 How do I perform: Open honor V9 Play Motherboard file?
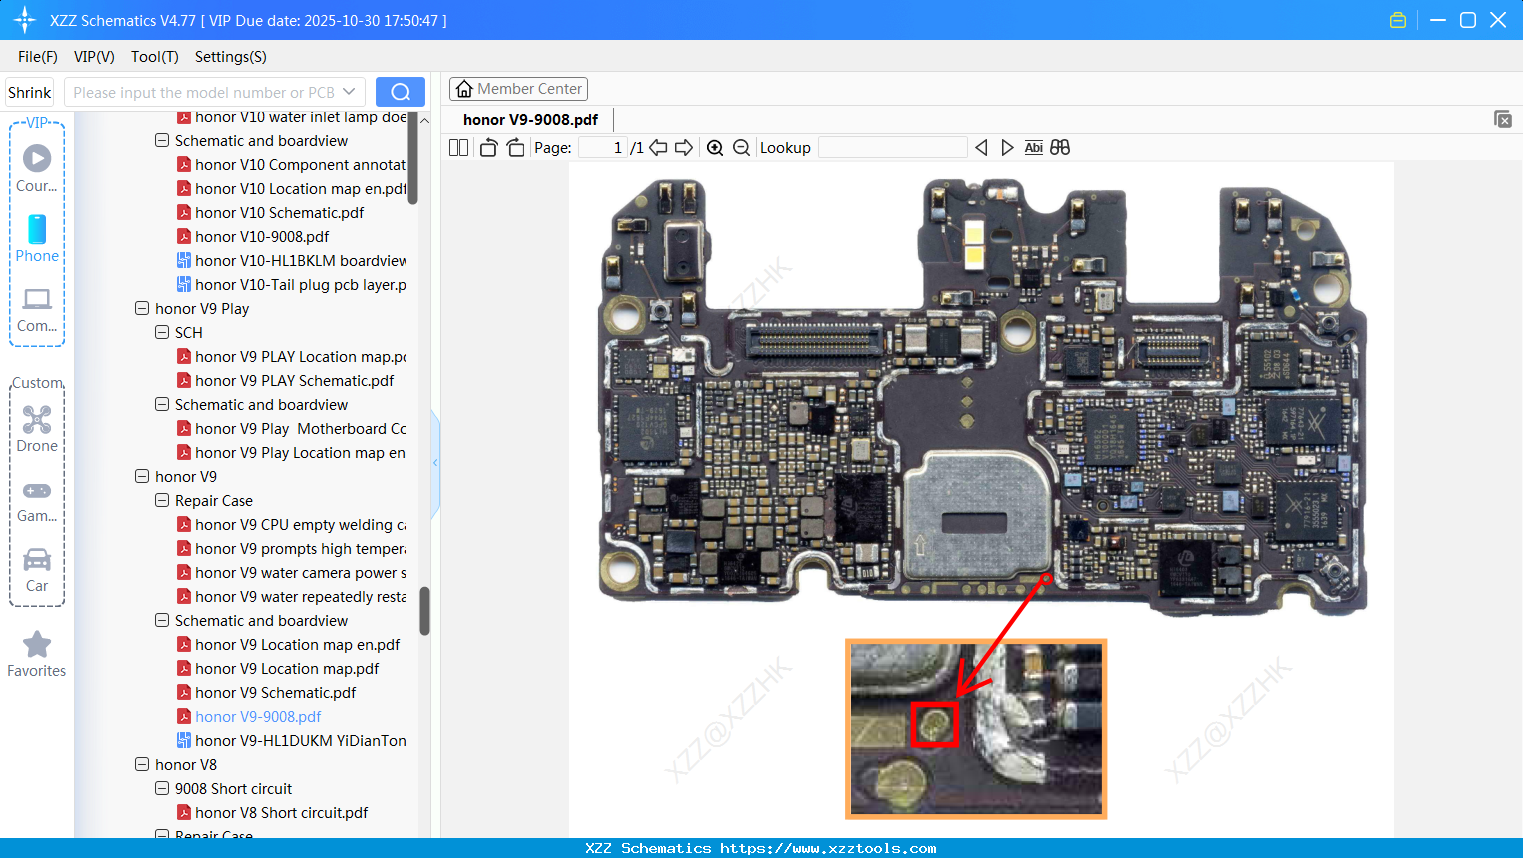click(x=292, y=429)
